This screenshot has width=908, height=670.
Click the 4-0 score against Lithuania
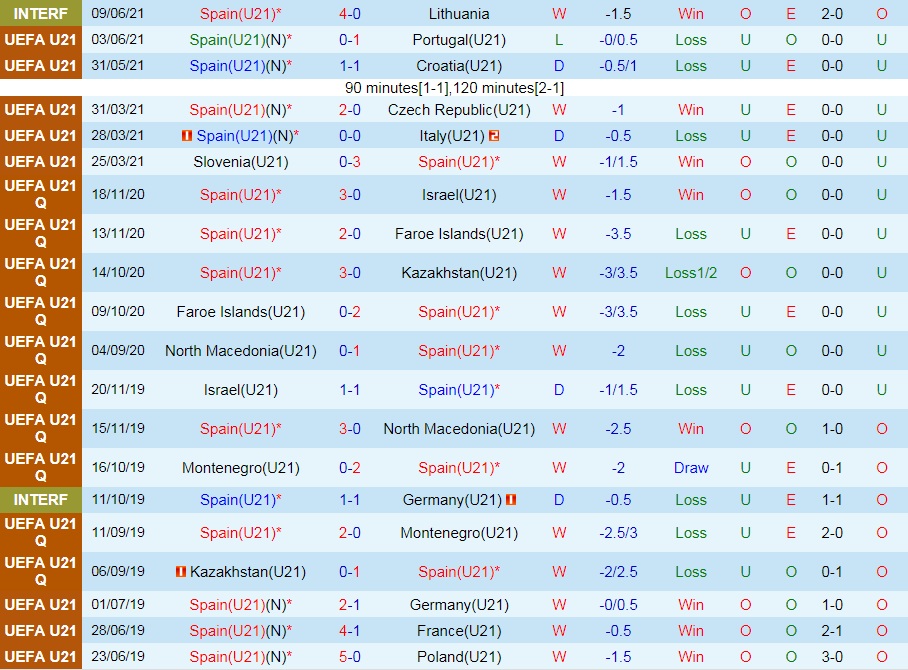349,14
